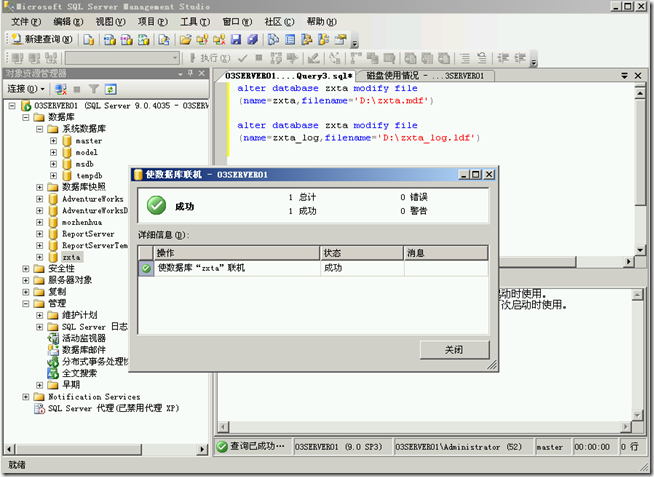Viewport: 654px width, 477px height.
Task: Click the New Query (新建查询) button
Action: coord(41,39)
